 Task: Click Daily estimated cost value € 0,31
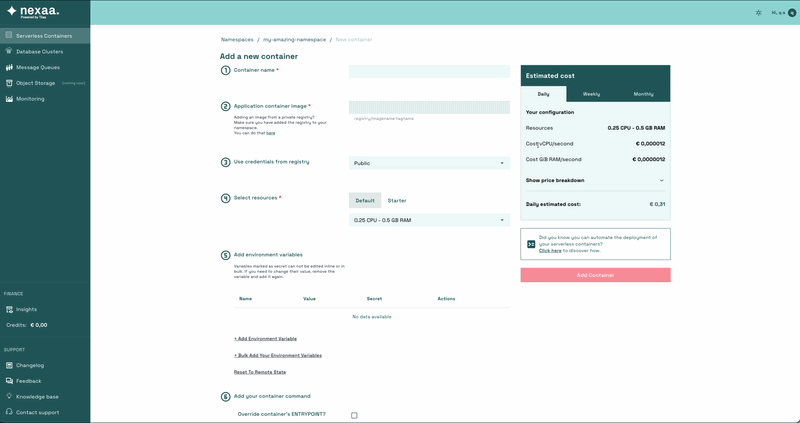(657, 204)
